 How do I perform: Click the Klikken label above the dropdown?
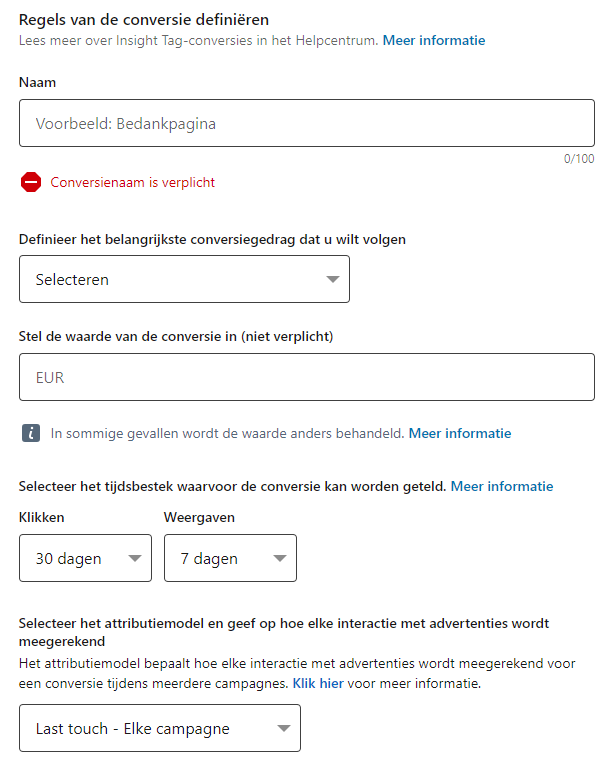click(41, 517)
